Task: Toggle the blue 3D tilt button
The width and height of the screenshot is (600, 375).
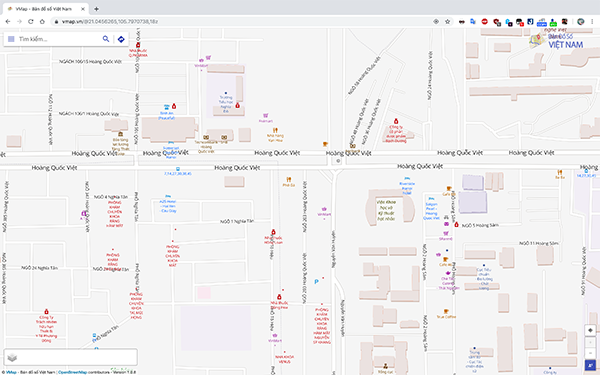Action: pos(590,365)
